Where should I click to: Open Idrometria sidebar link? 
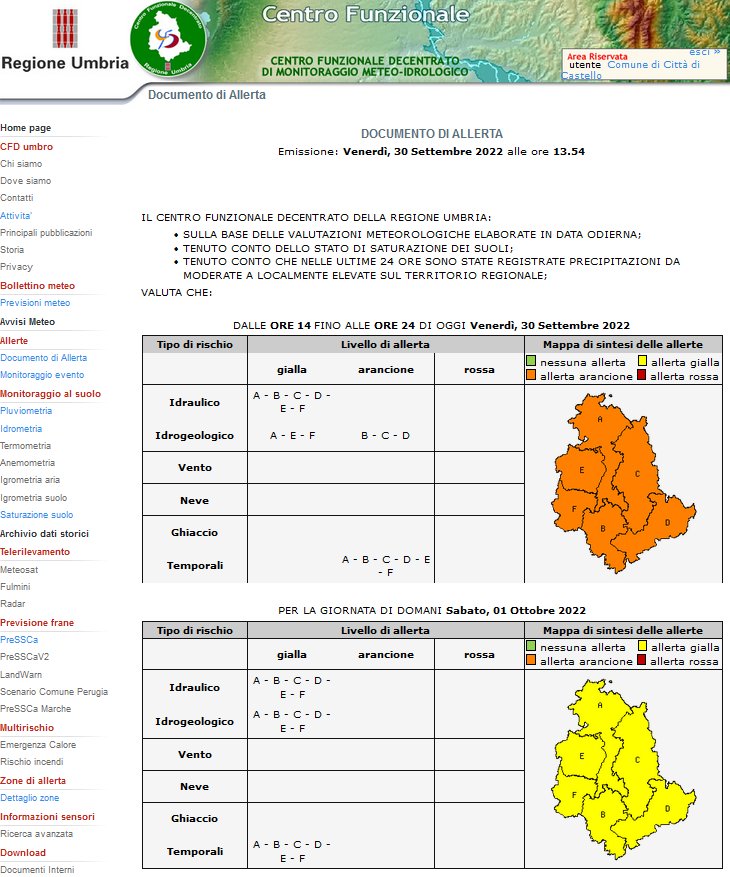click(23, 428)
